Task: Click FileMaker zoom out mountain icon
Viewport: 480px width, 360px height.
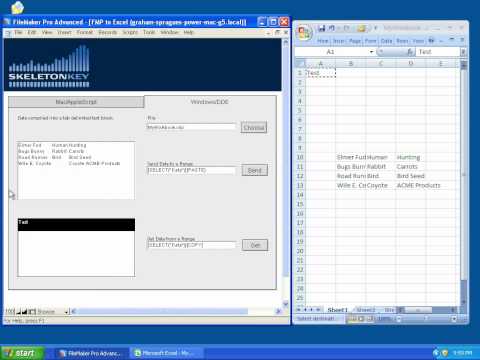Action: (x=19, y=312)
